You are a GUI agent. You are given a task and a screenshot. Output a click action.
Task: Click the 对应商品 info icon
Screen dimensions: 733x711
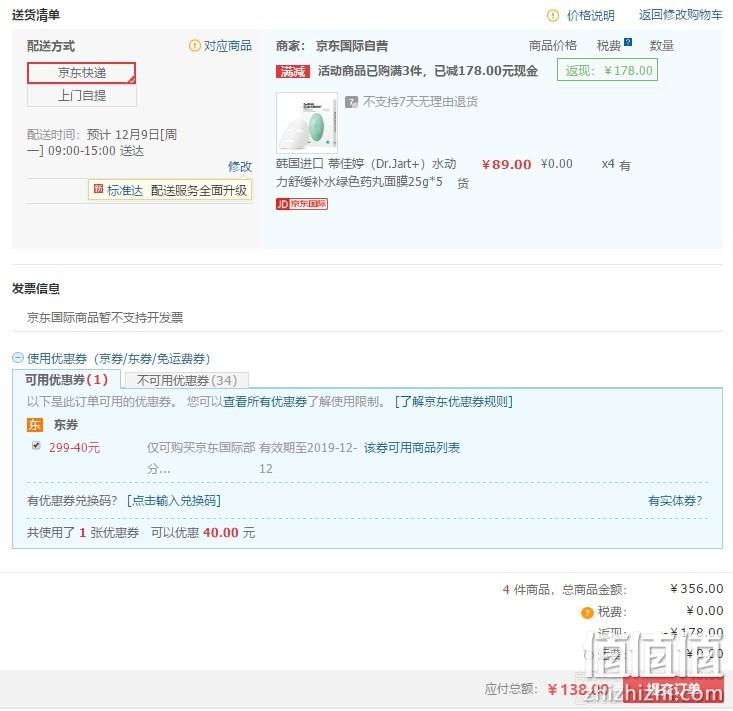pos(194,46)
